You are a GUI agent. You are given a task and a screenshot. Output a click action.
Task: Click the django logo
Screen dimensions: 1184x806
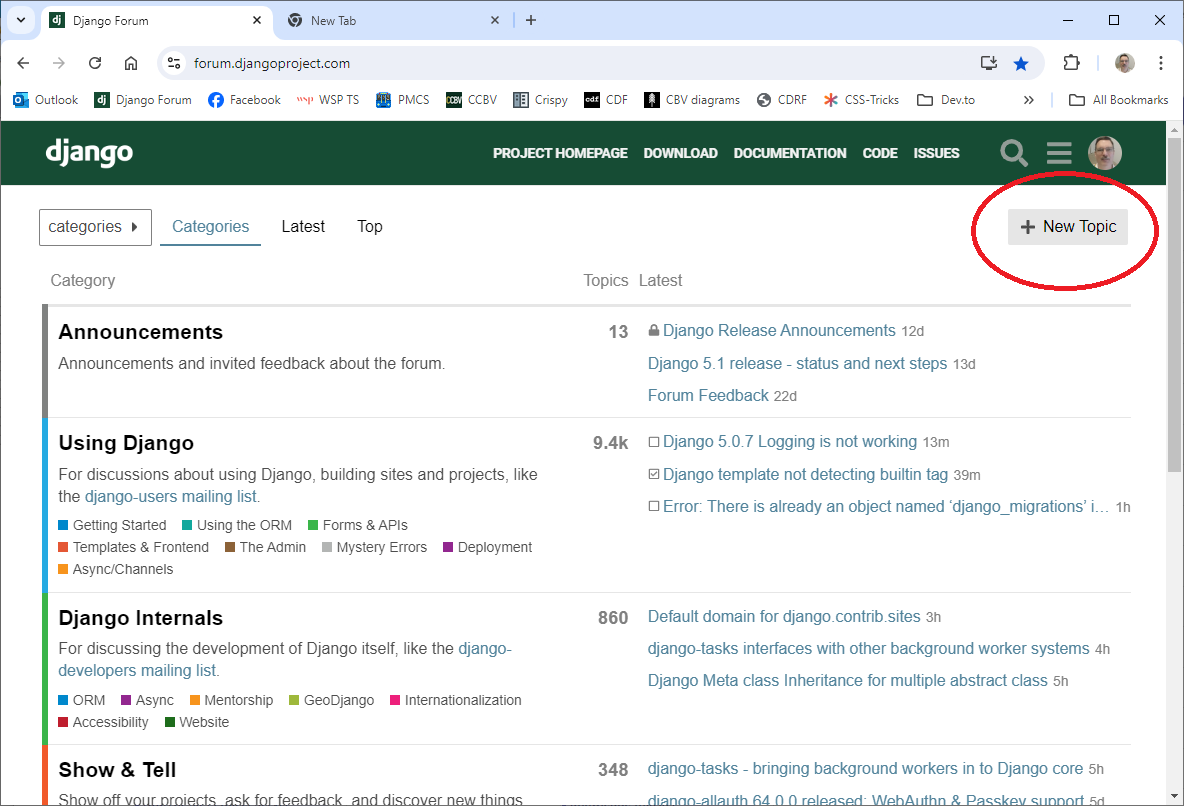pos(89,153)
